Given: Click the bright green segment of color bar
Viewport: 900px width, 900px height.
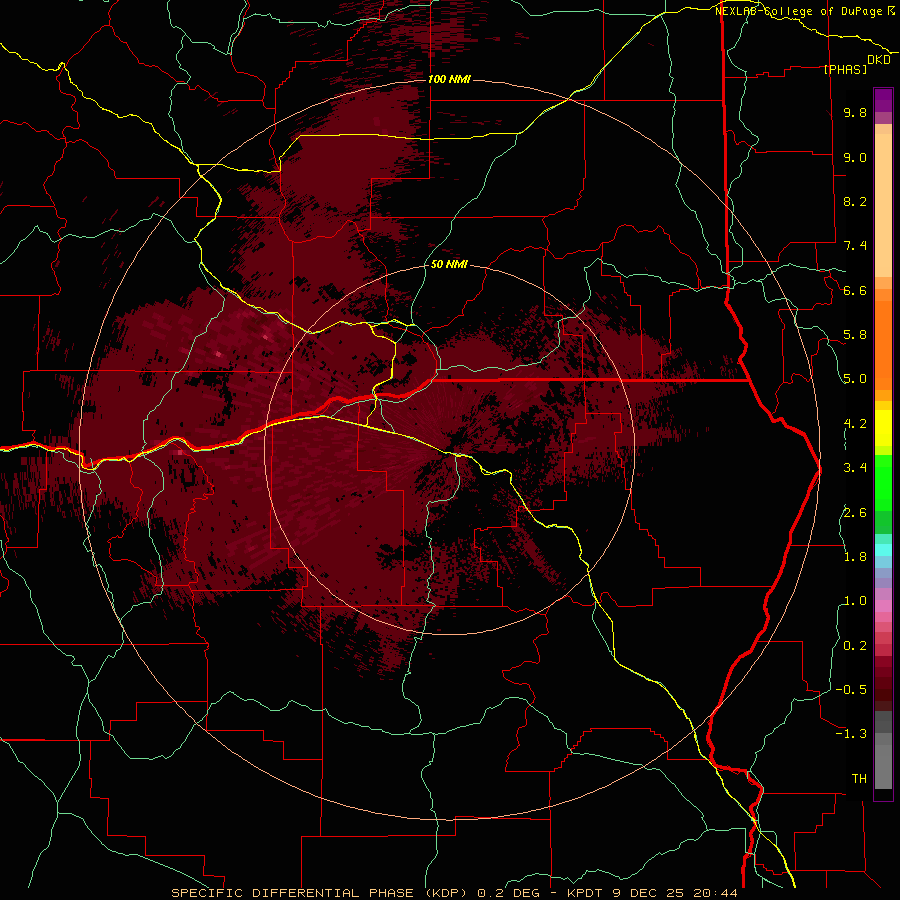Looking at the screenshot, I should pos(883,482).
